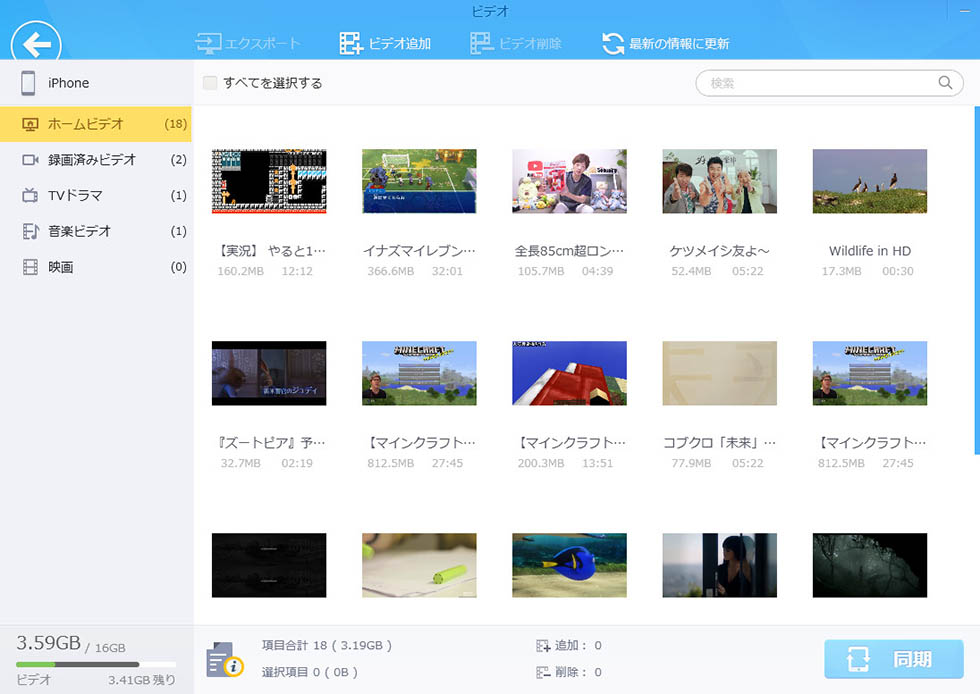Click the 『ズートピア』予… title
Image resolution: width=980 pixels, height=694 pixels.
tap(271, 443)
